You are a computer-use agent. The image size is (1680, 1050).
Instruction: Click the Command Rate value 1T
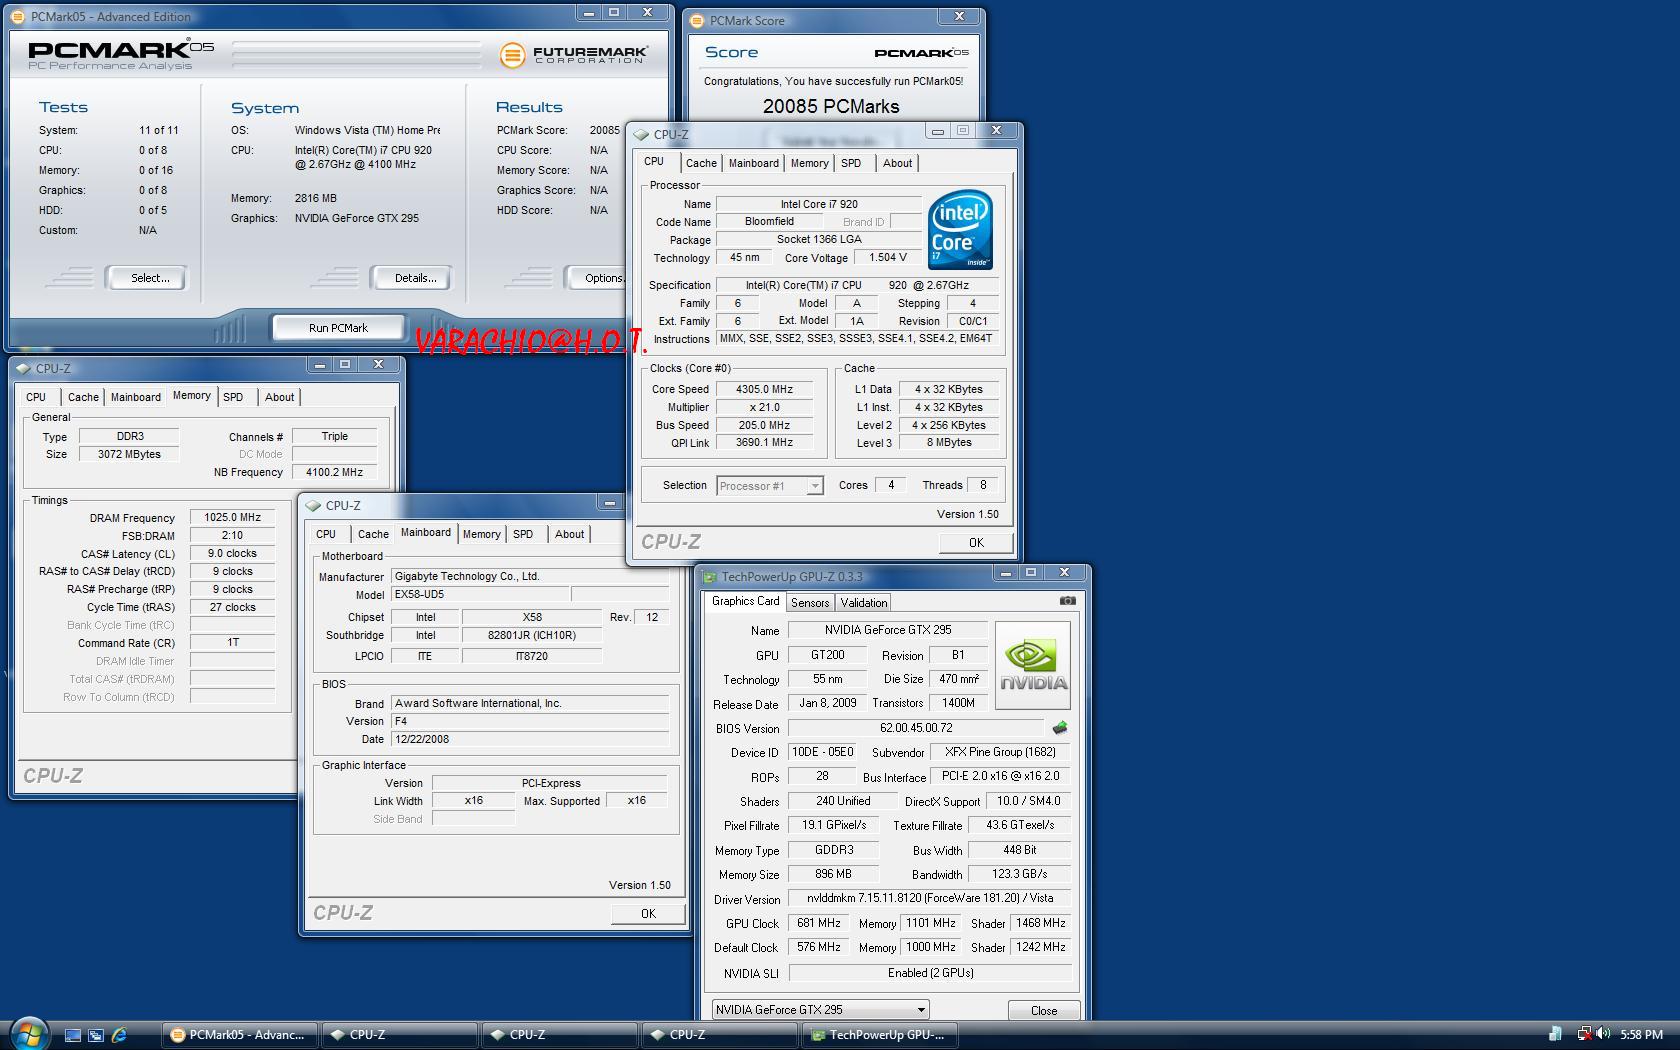click(232, 642)
